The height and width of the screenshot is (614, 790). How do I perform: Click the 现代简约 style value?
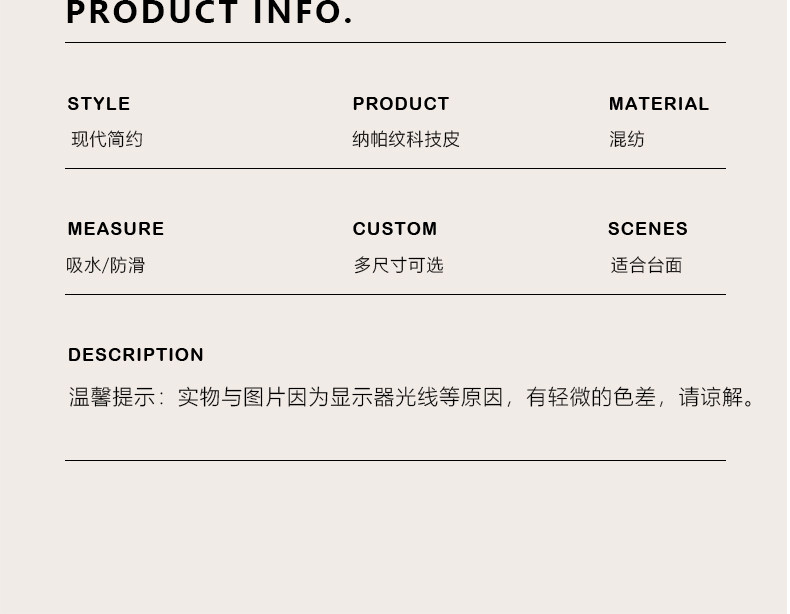tap(107, 140)
